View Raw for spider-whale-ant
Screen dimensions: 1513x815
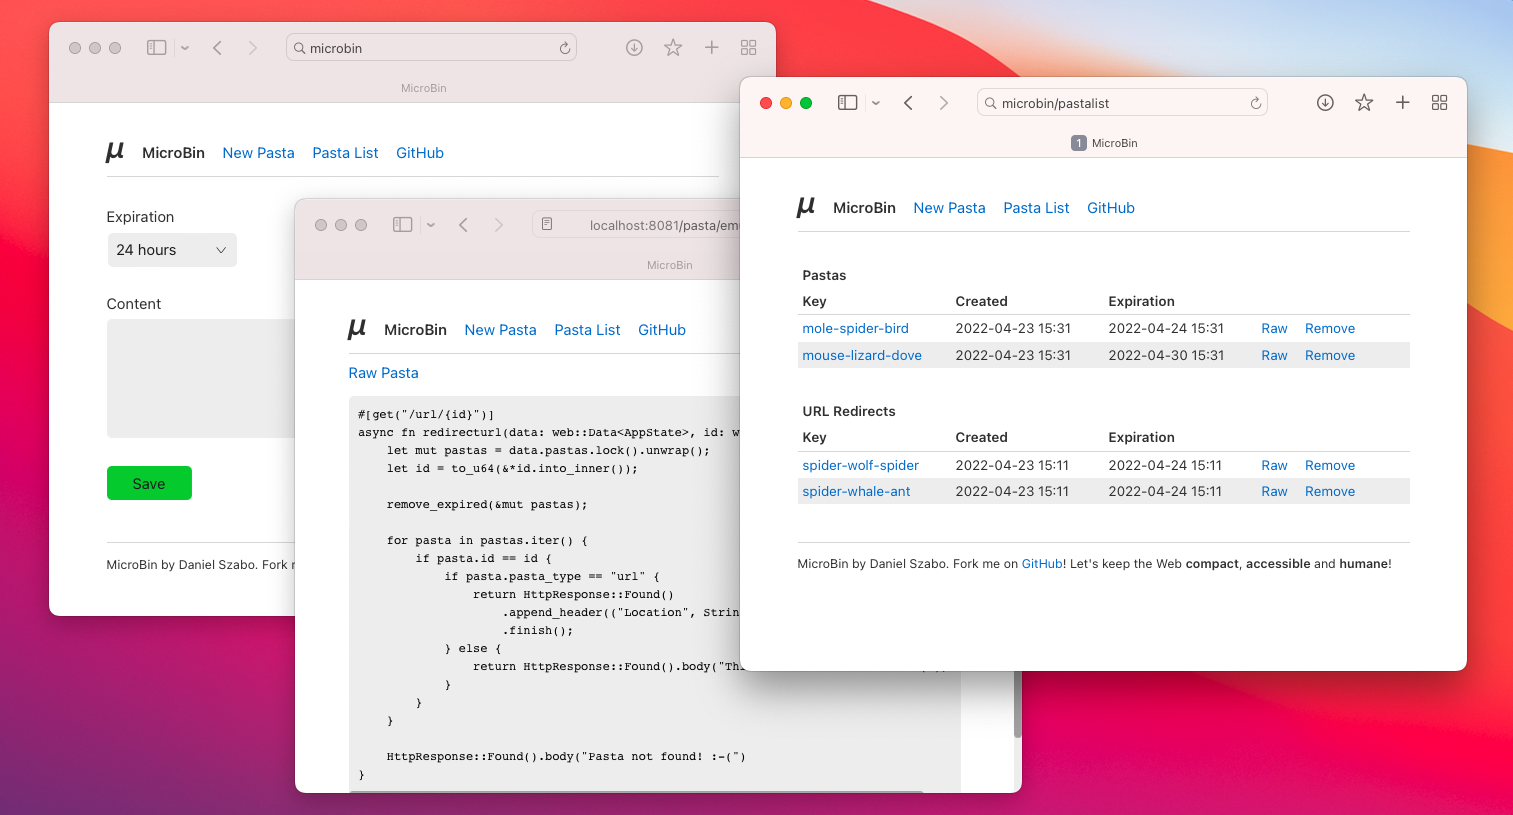point(1274,491)
